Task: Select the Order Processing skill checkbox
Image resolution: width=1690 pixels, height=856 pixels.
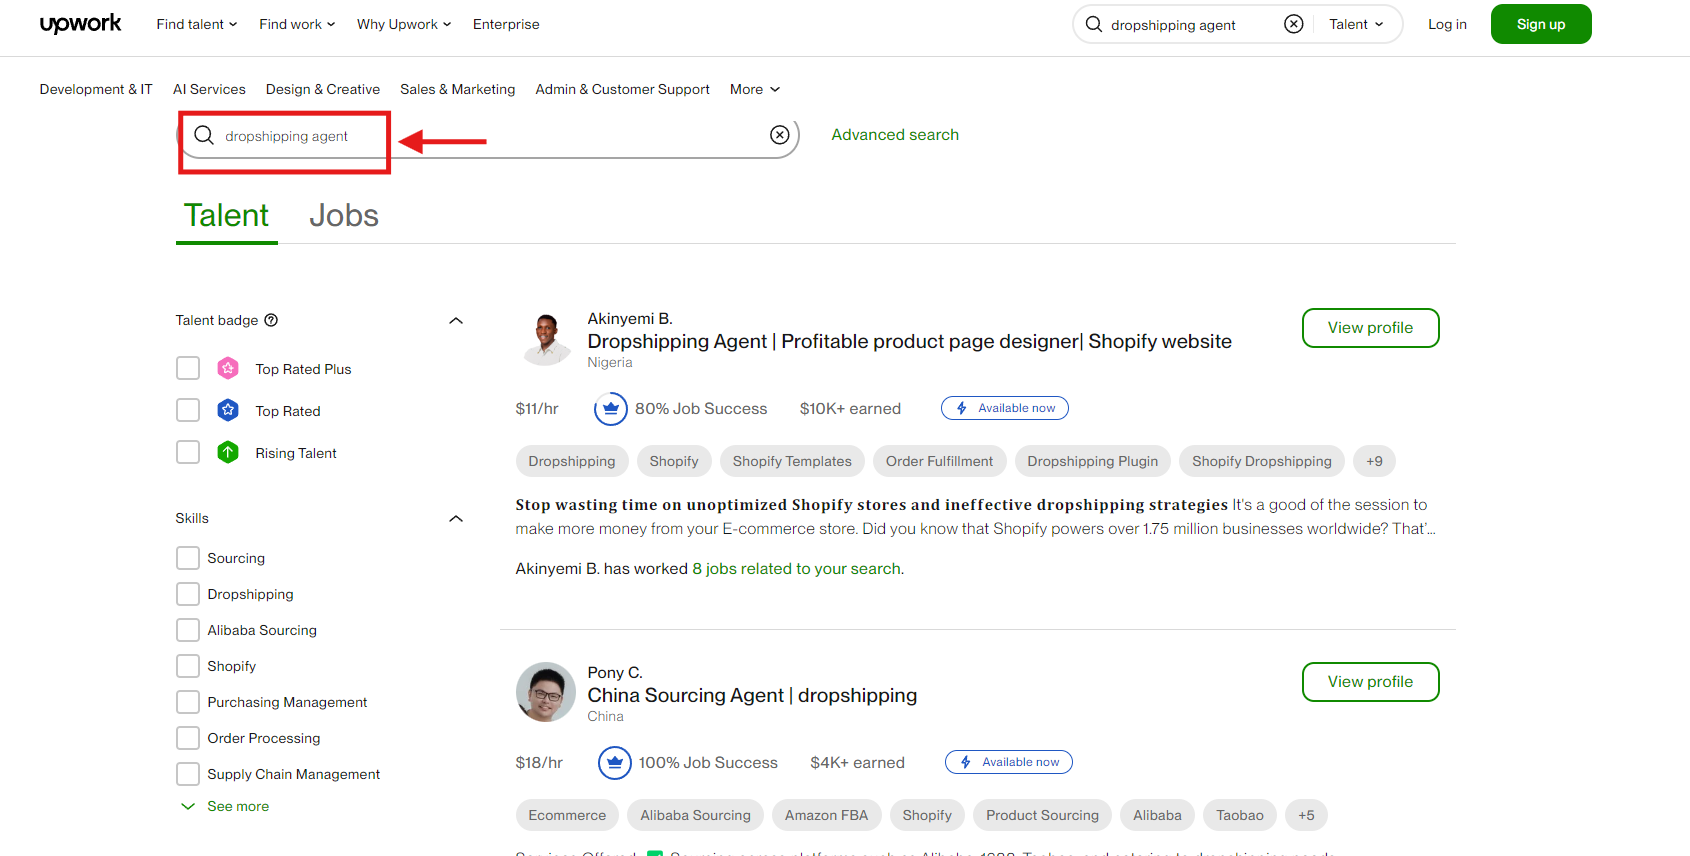Action: point(188,738)
